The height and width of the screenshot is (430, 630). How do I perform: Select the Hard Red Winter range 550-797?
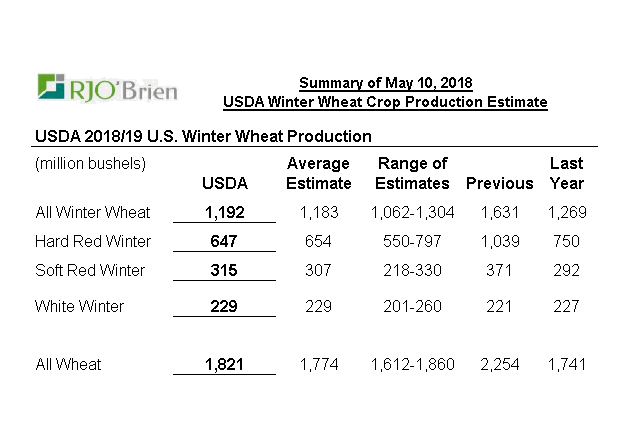pyautogui.click(x=411, y=241)
